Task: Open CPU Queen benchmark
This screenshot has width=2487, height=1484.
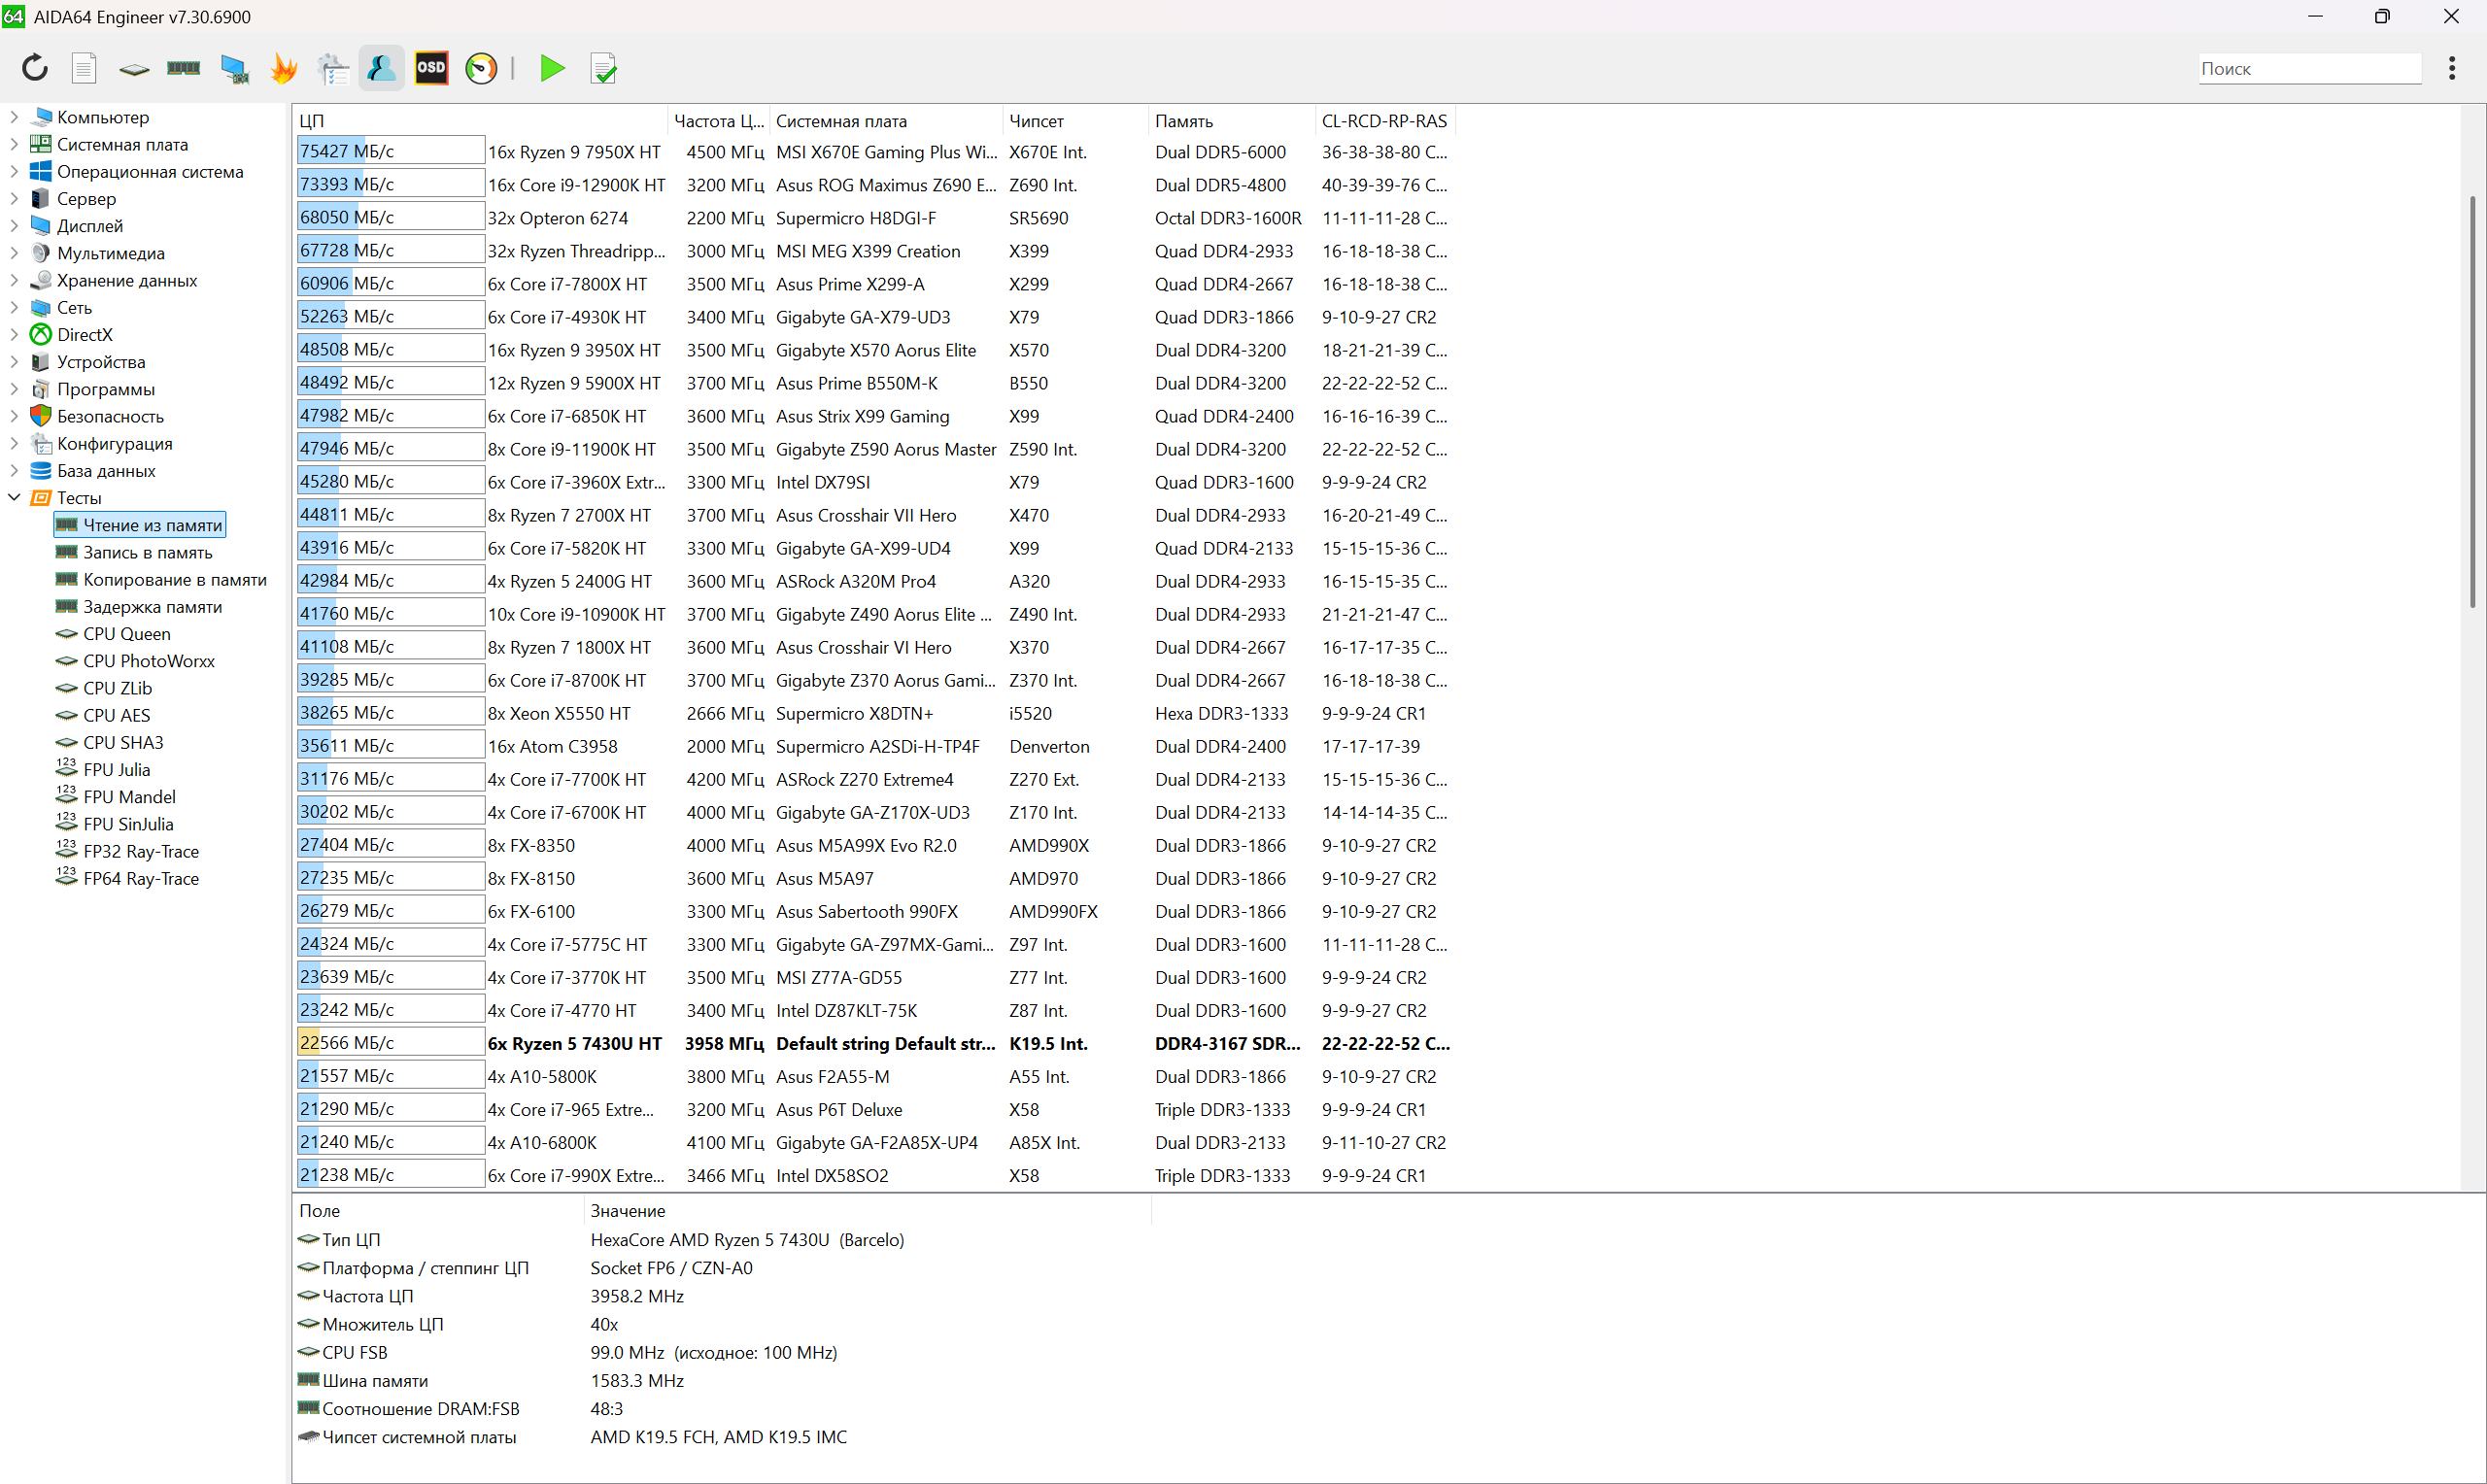Action: pos(114,634)
